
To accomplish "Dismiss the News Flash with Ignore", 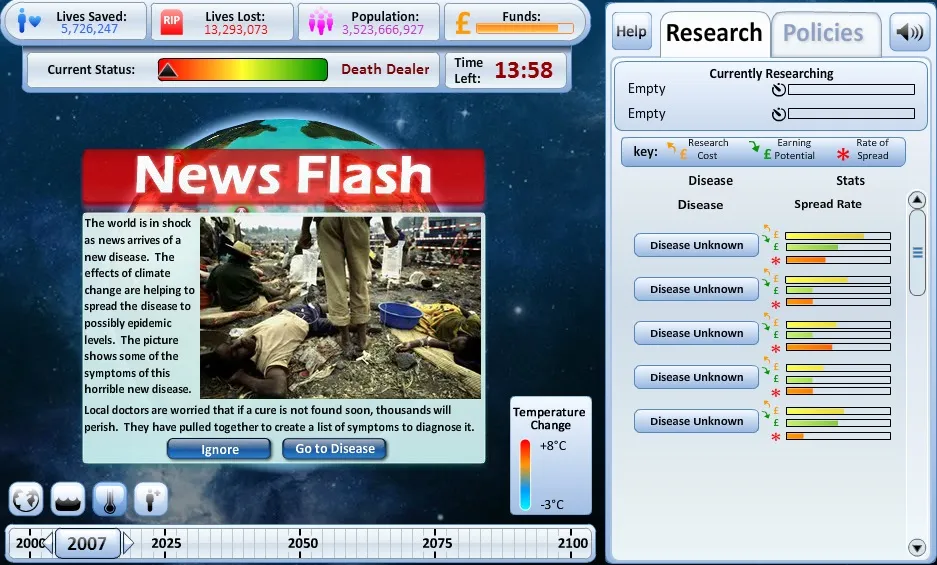I will tap(219, 449).
